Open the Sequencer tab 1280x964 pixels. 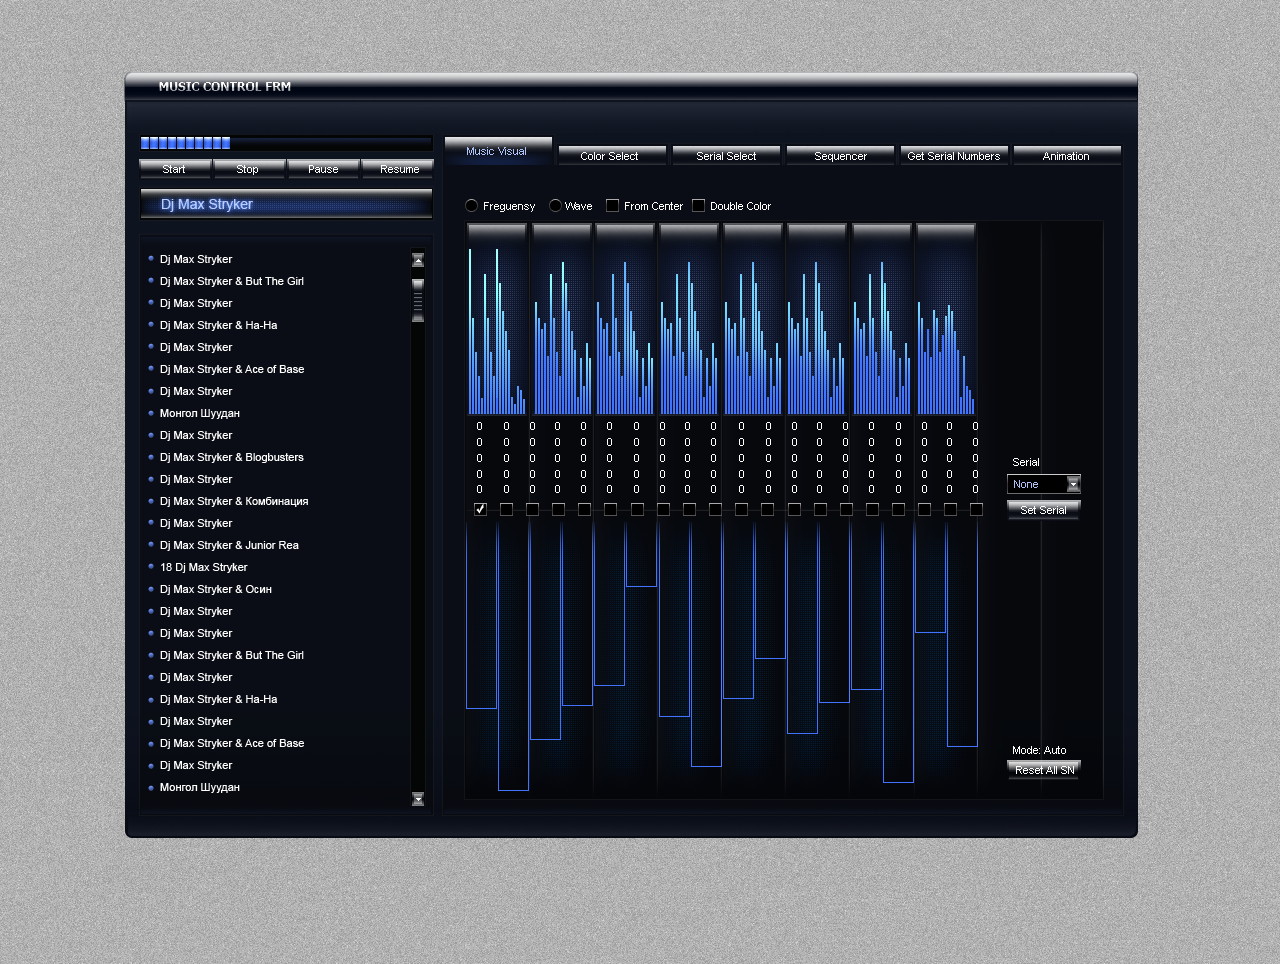[840, 156]
